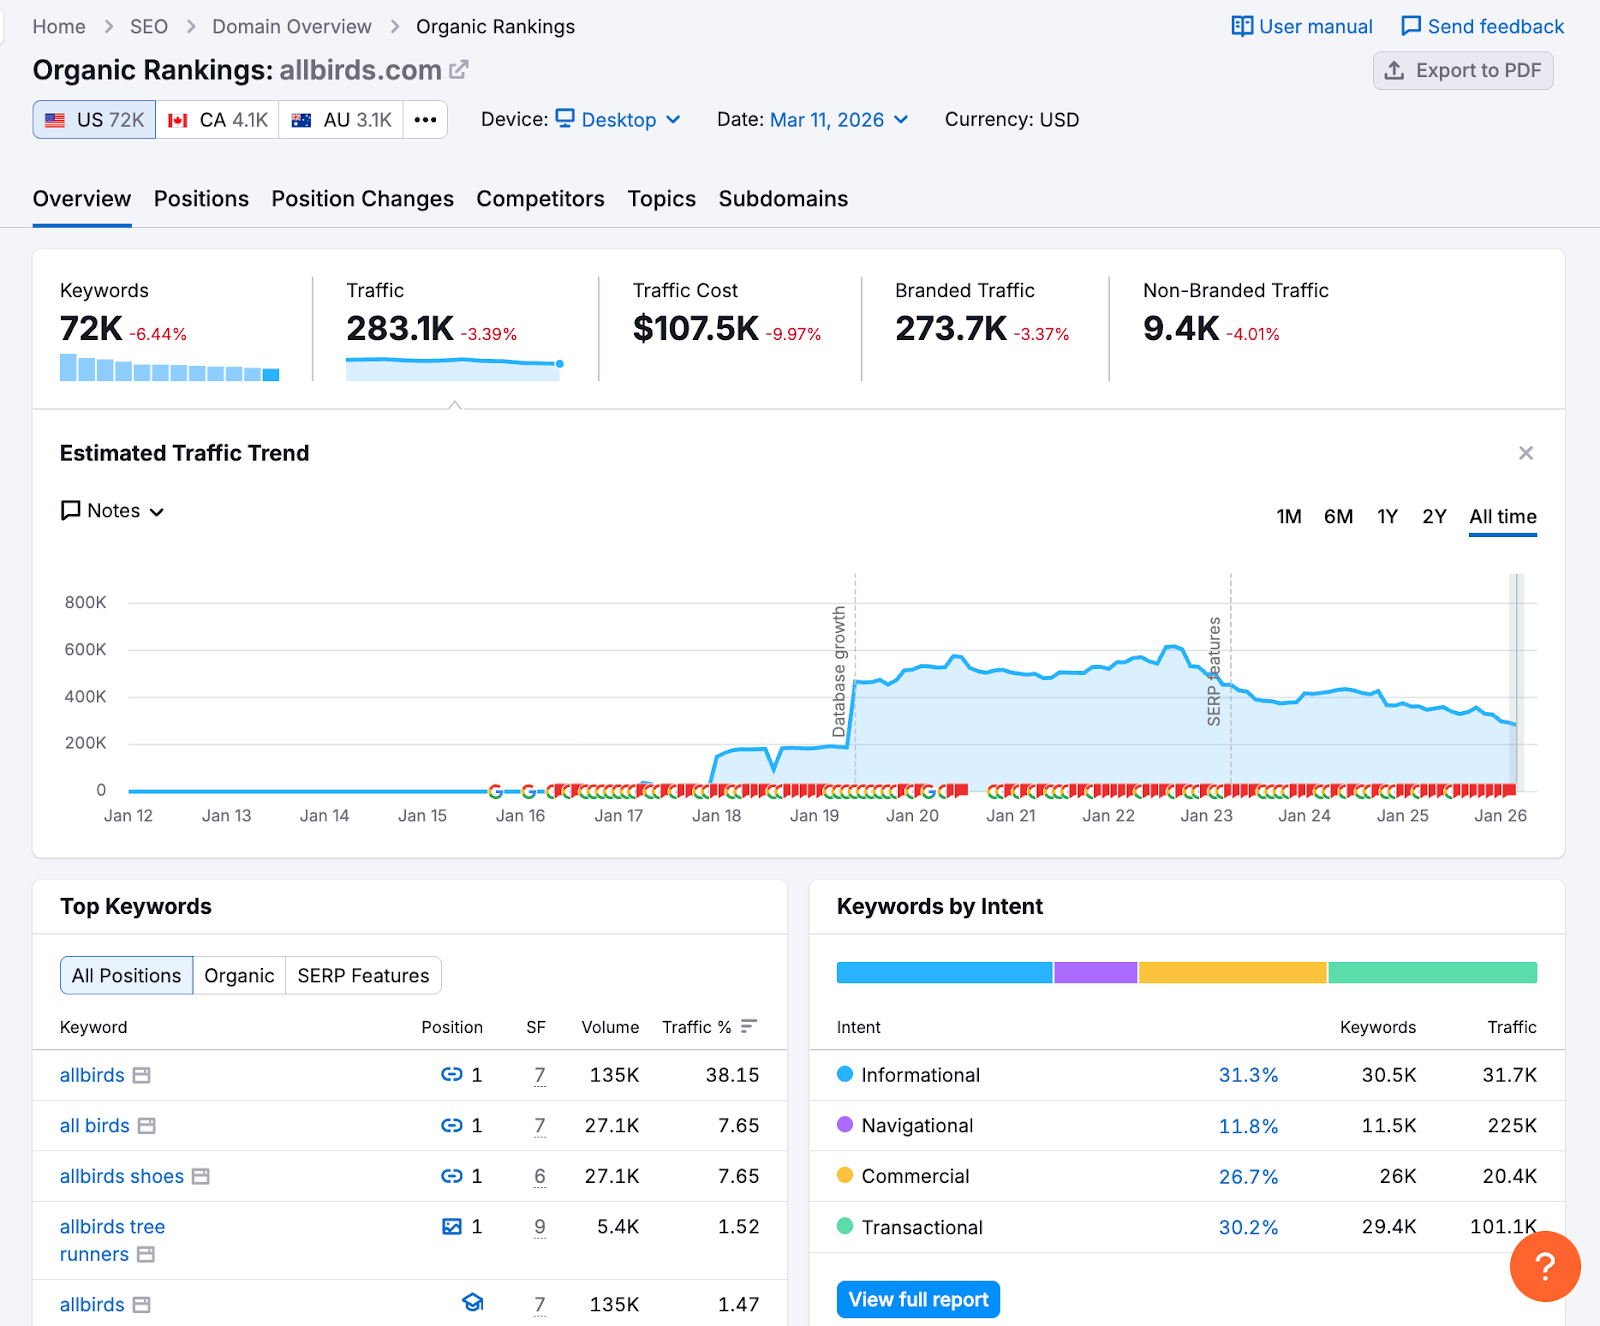Select the Organic filter in Top Keywords
Image resolution: width=1600 pixels, height=1326 pixels.
click(x=238, y=975)
